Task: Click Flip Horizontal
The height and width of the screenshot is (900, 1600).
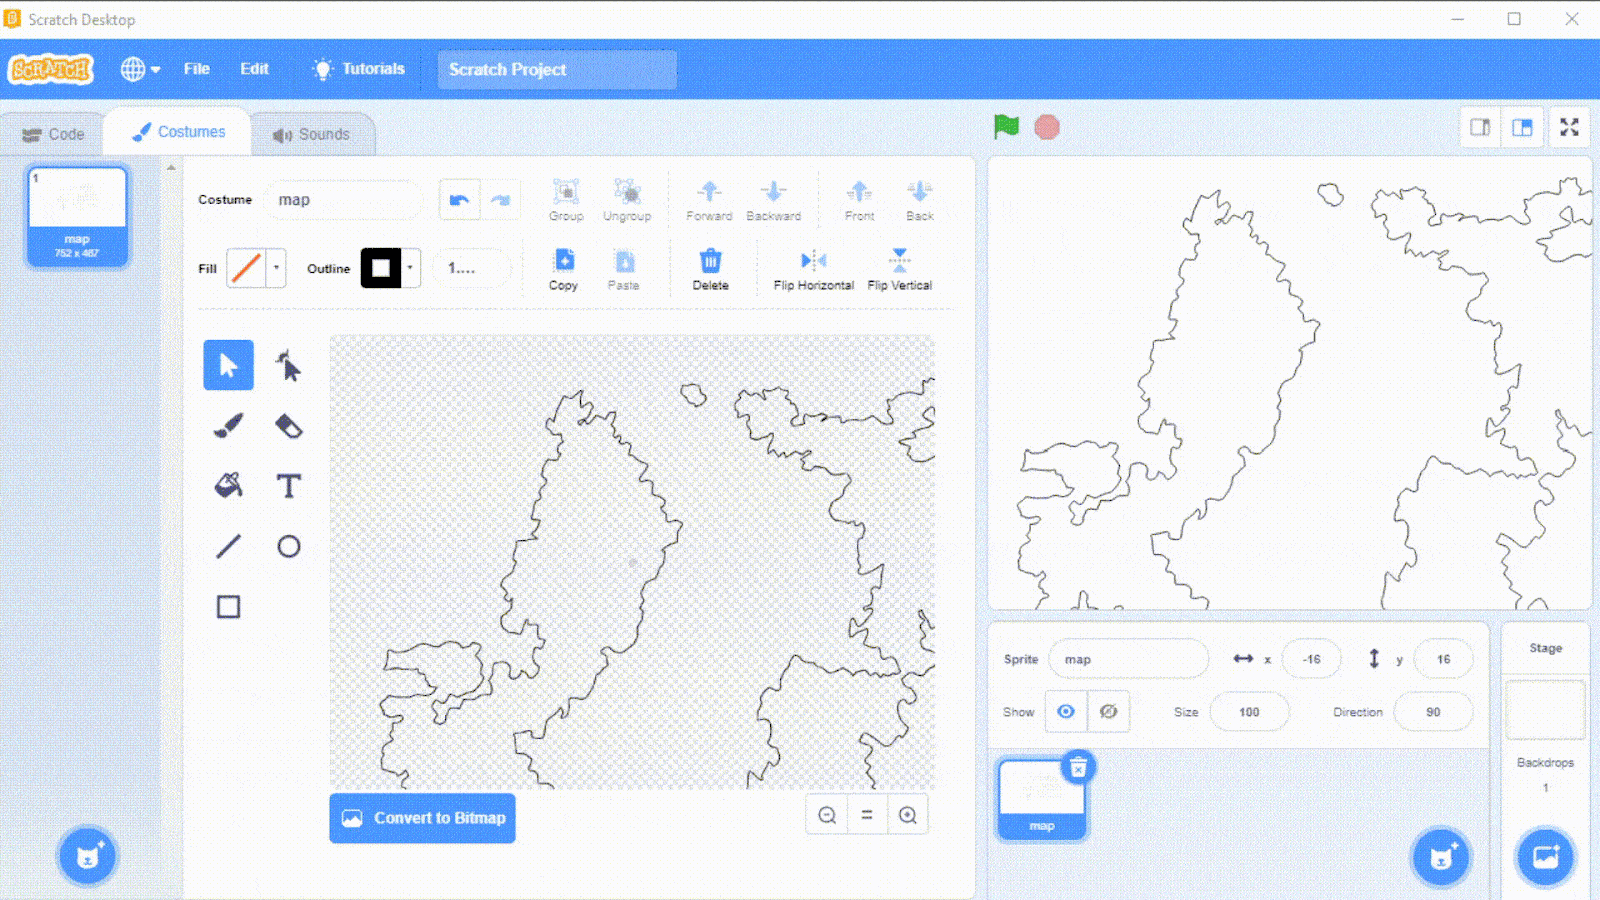Action: click(x=813, y=270)
